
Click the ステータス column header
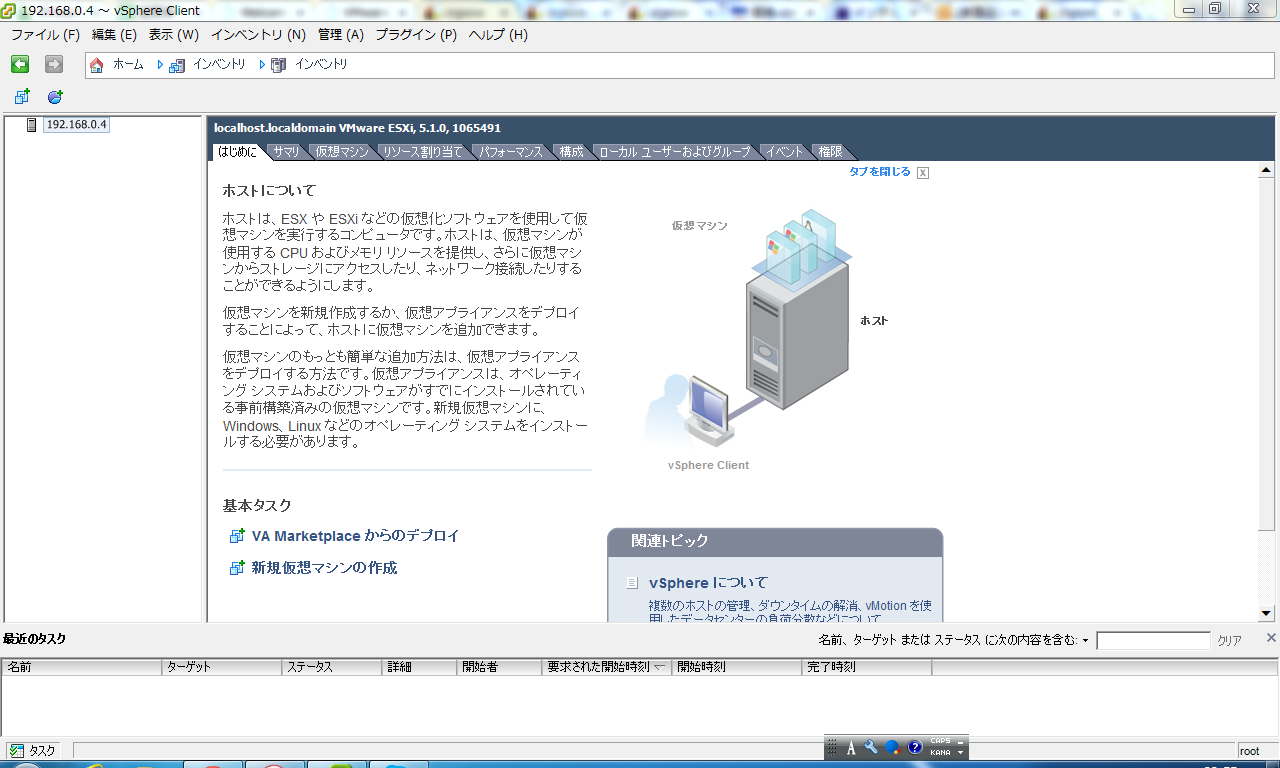pos(332,667)
